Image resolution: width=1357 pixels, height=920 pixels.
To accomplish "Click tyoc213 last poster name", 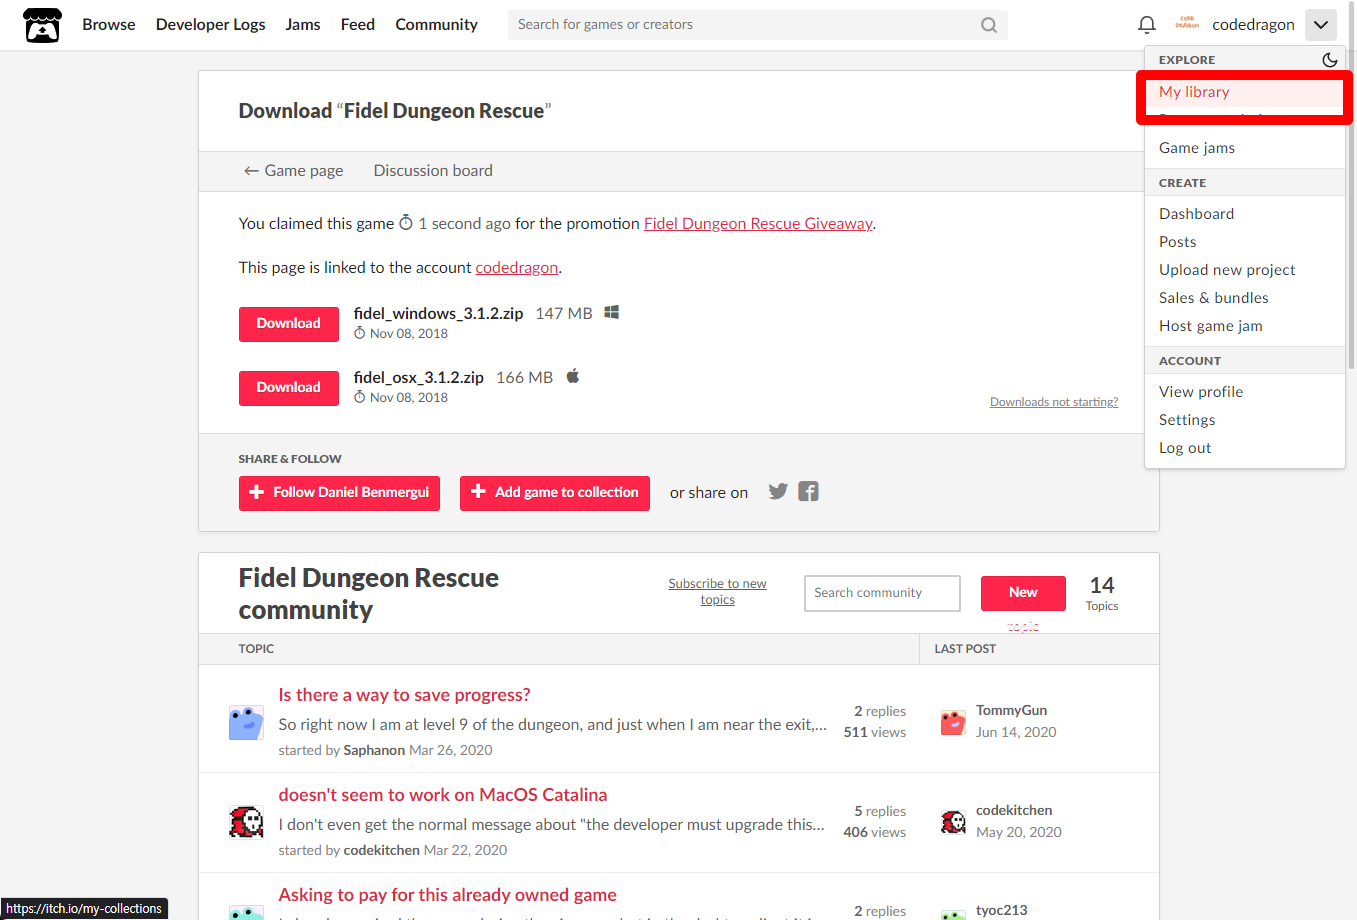I will [1002, 911].
